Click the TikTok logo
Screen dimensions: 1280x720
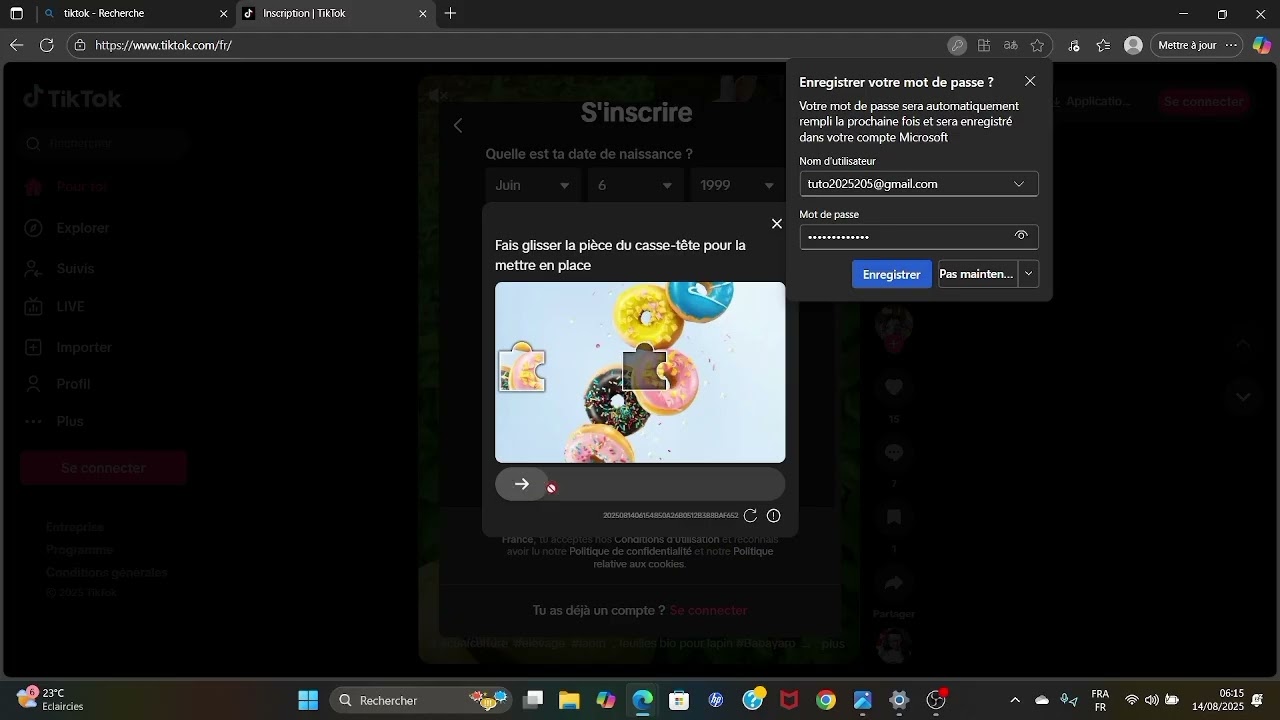pos(72,97)
